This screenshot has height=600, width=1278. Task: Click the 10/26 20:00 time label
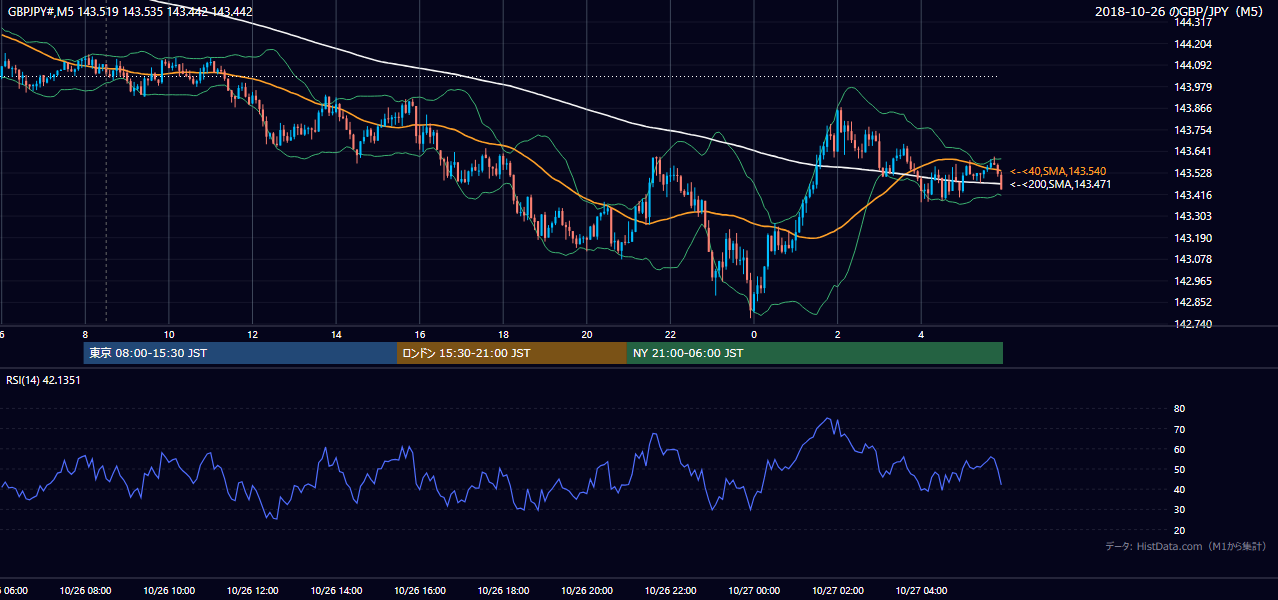pyautogui.click(x=587, y=590)
